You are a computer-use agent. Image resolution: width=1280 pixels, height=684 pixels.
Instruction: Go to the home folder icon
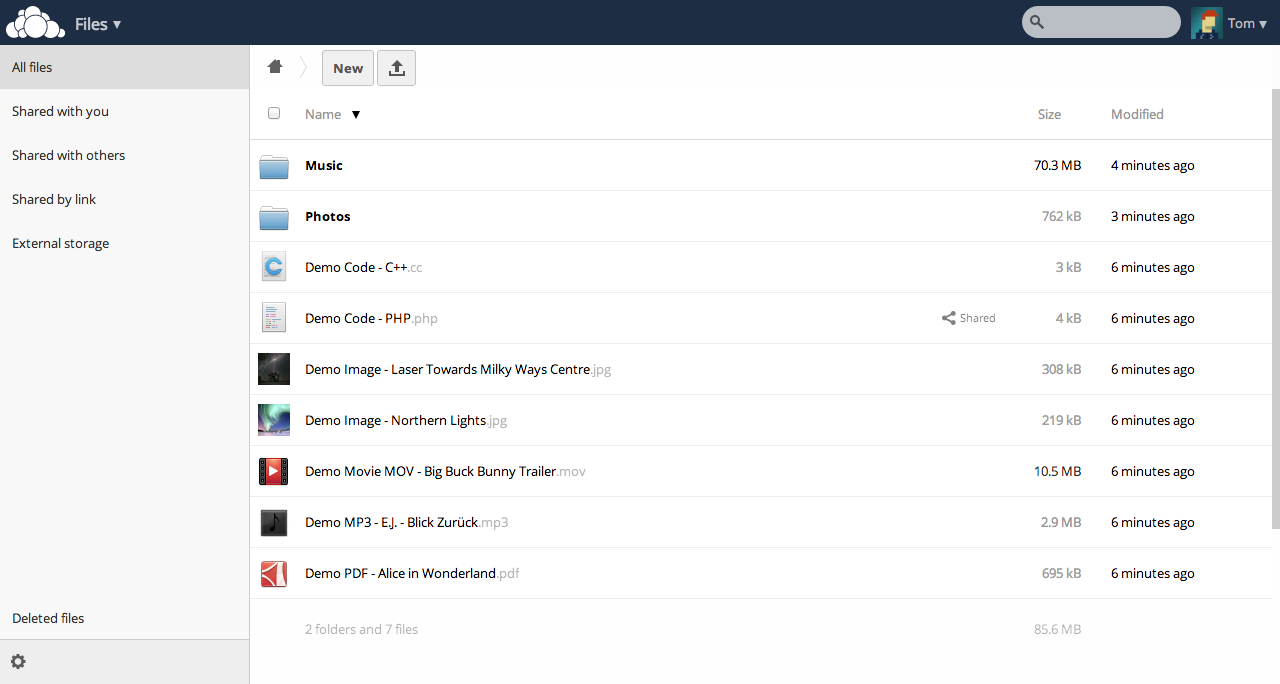coord(275,67)
